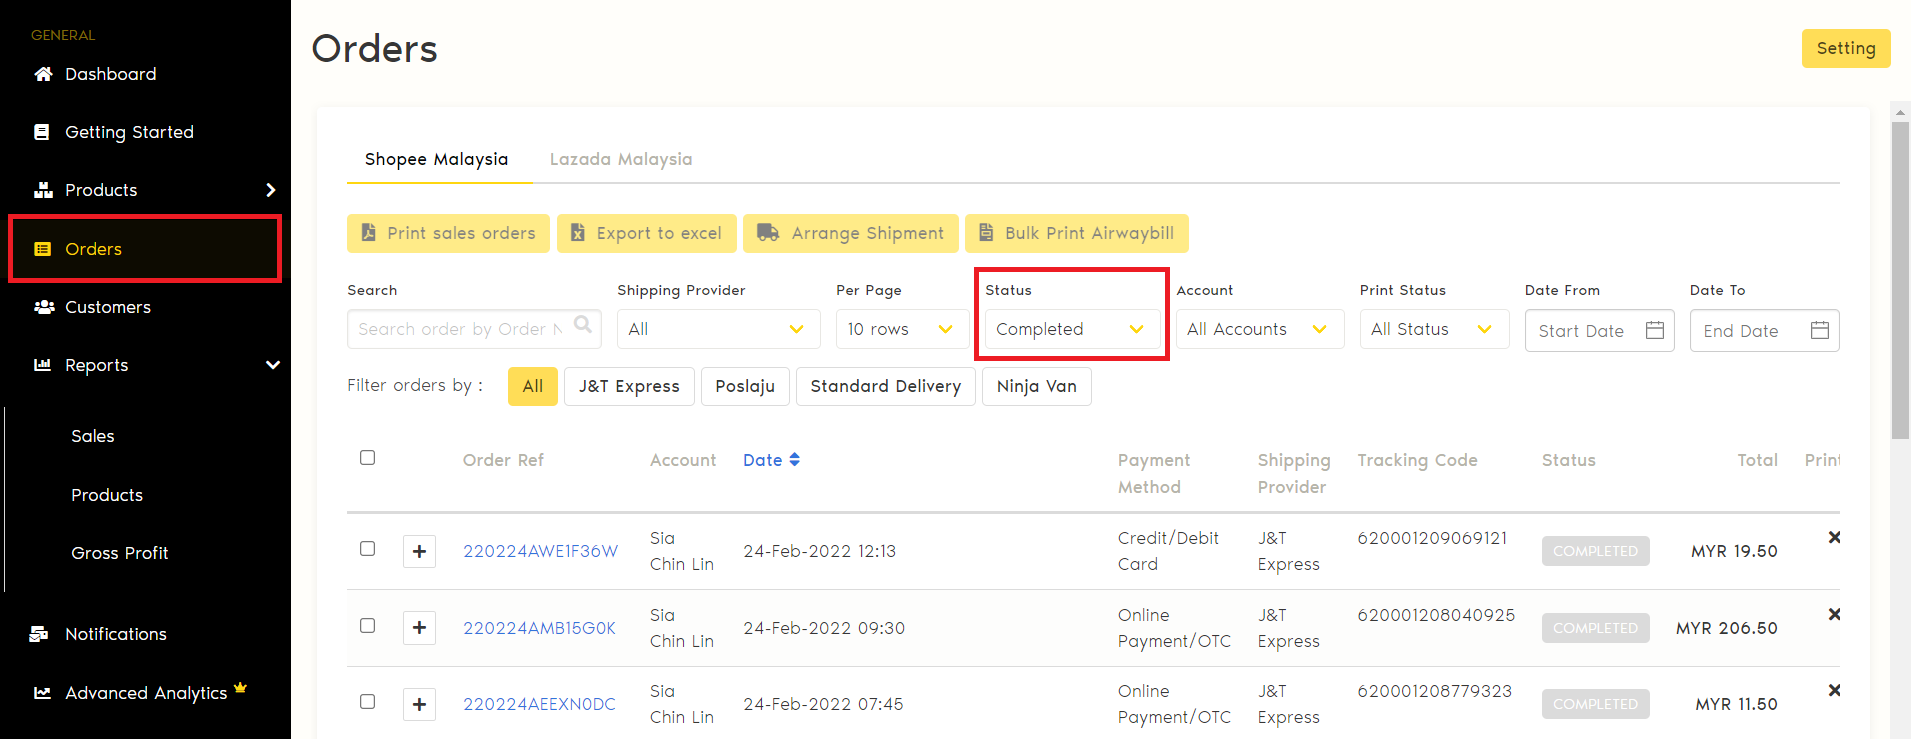Open Gross Profit report in sidebar

point(119,553)
